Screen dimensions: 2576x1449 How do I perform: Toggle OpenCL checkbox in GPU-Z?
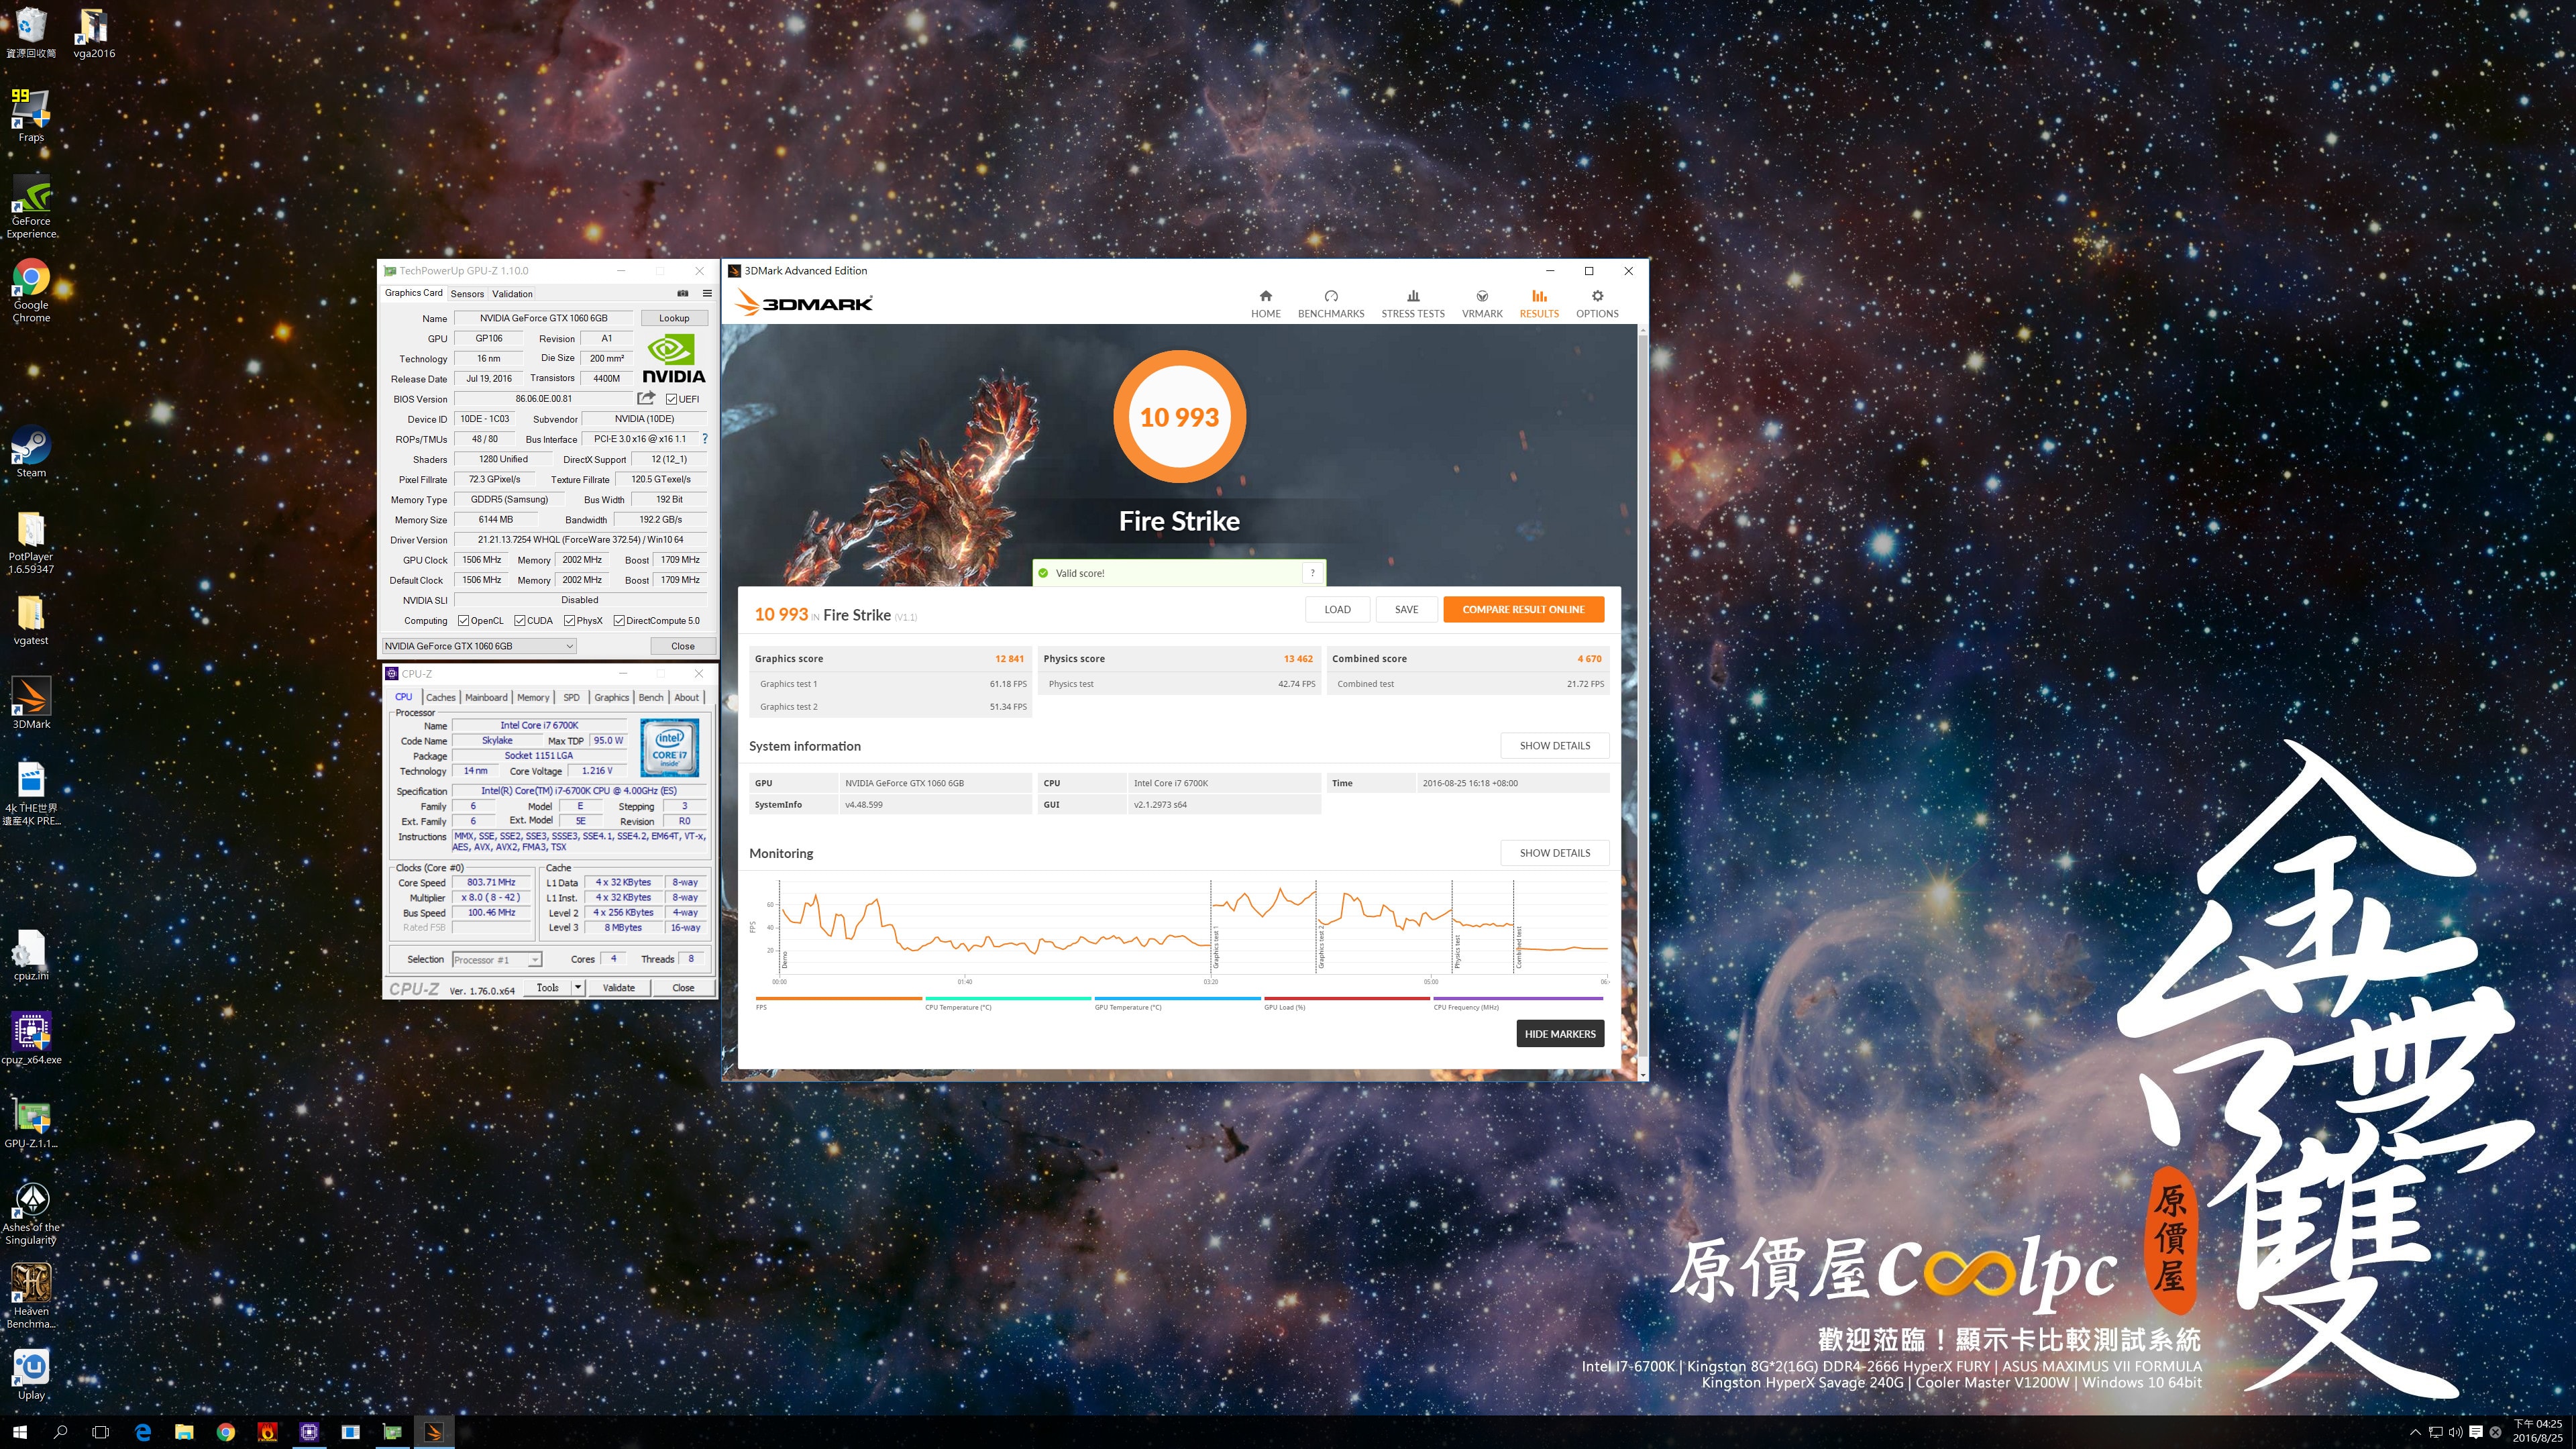[x=463, y=620]
